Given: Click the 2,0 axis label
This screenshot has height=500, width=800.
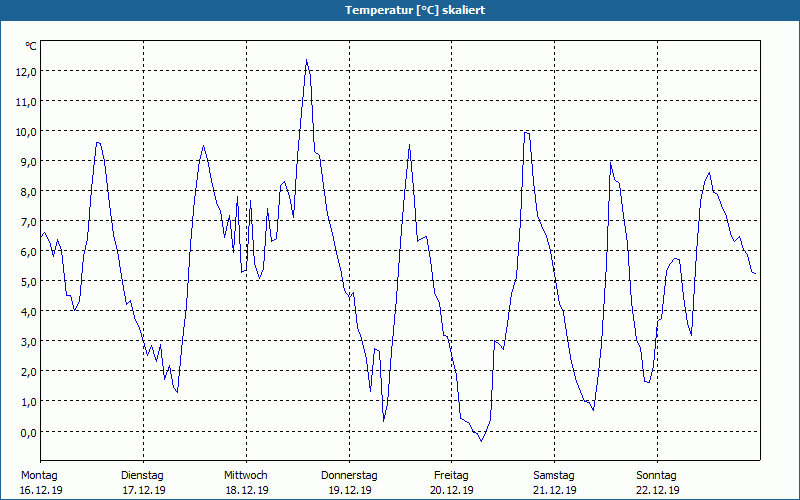Looking at the screenshot, I should [x=28, y=372].
